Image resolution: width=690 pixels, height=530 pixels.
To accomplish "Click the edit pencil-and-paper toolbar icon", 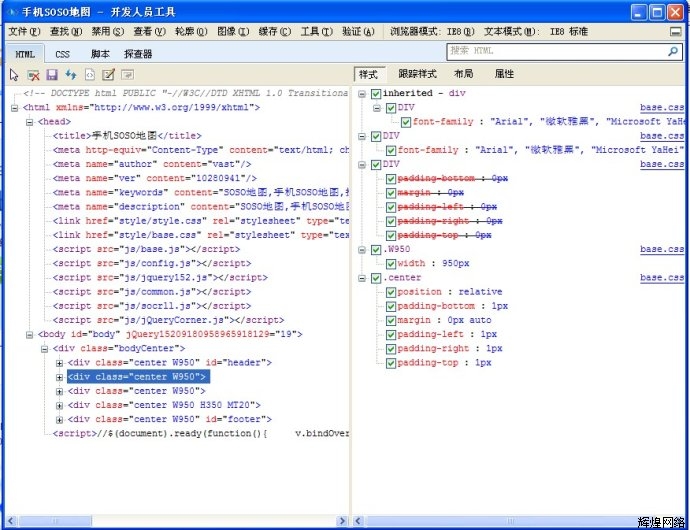I will (x=108, y=75).
